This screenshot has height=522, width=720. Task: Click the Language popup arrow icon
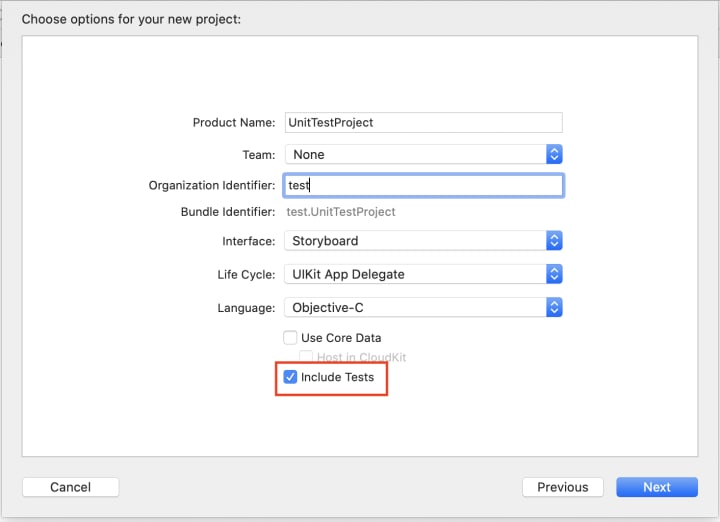(x=554, y=308)
